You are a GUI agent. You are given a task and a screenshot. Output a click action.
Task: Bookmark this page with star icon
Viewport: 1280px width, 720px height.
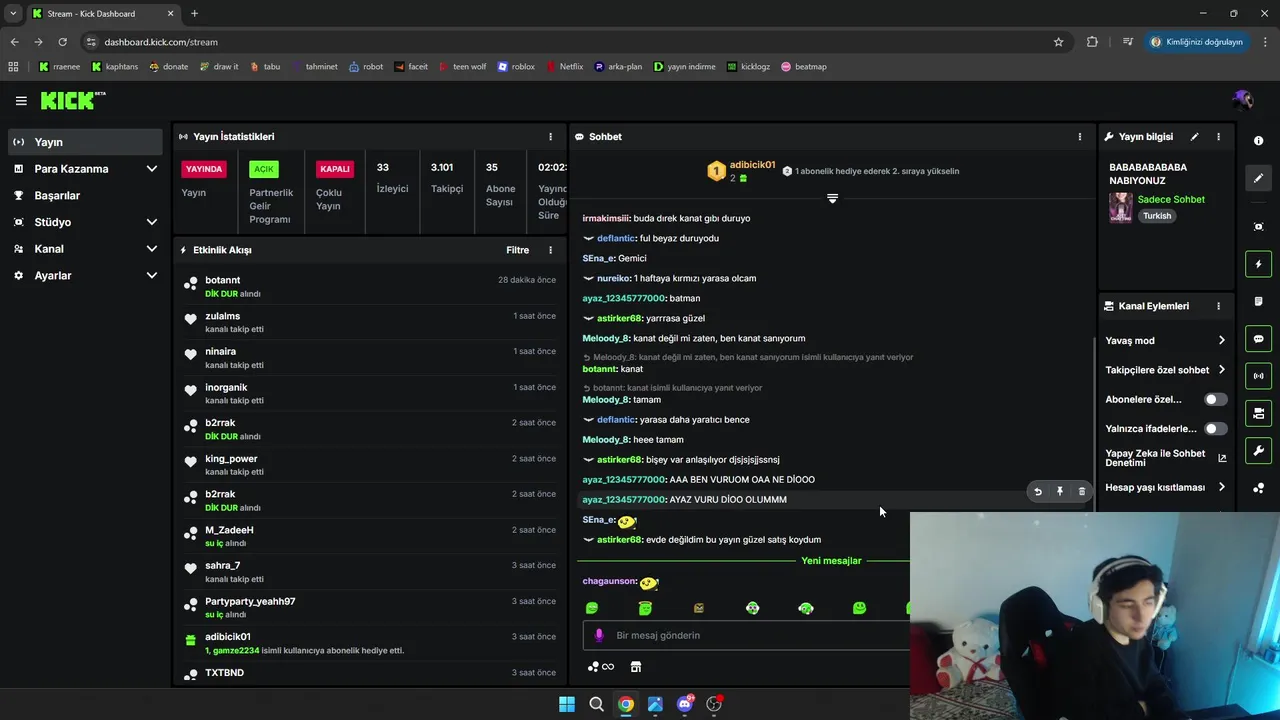[1058, 42]
